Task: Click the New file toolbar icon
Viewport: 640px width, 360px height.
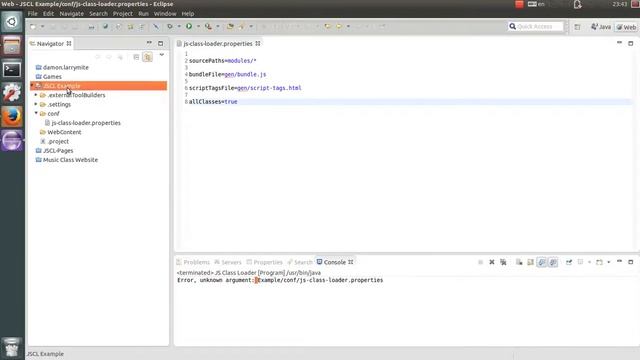Action: coord(33,27)
